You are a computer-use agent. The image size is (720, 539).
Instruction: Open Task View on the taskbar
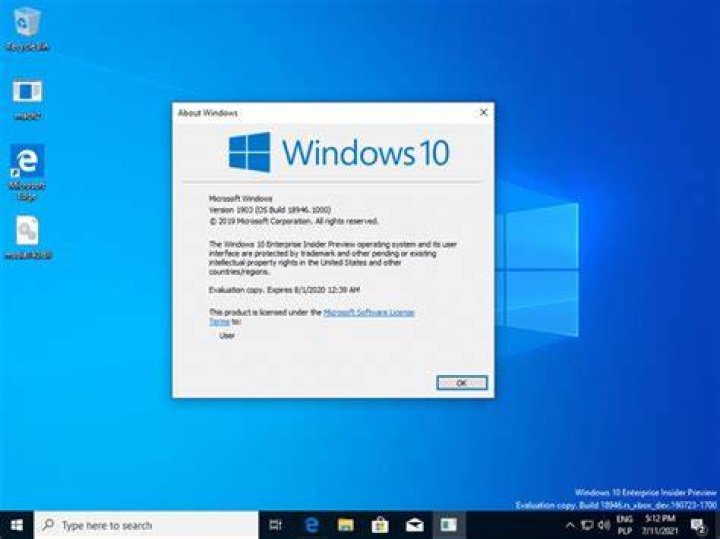275,525
